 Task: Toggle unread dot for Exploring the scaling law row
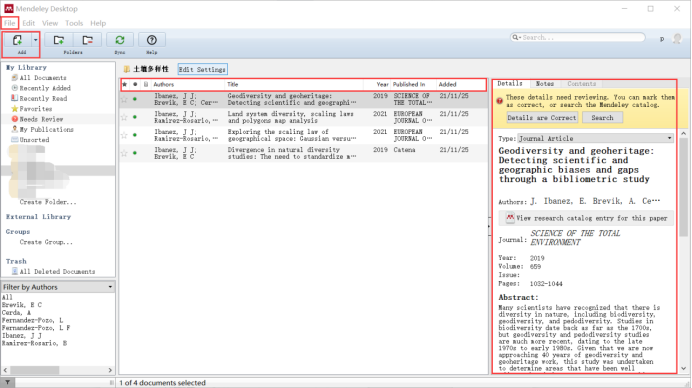[x=135, y=135]
